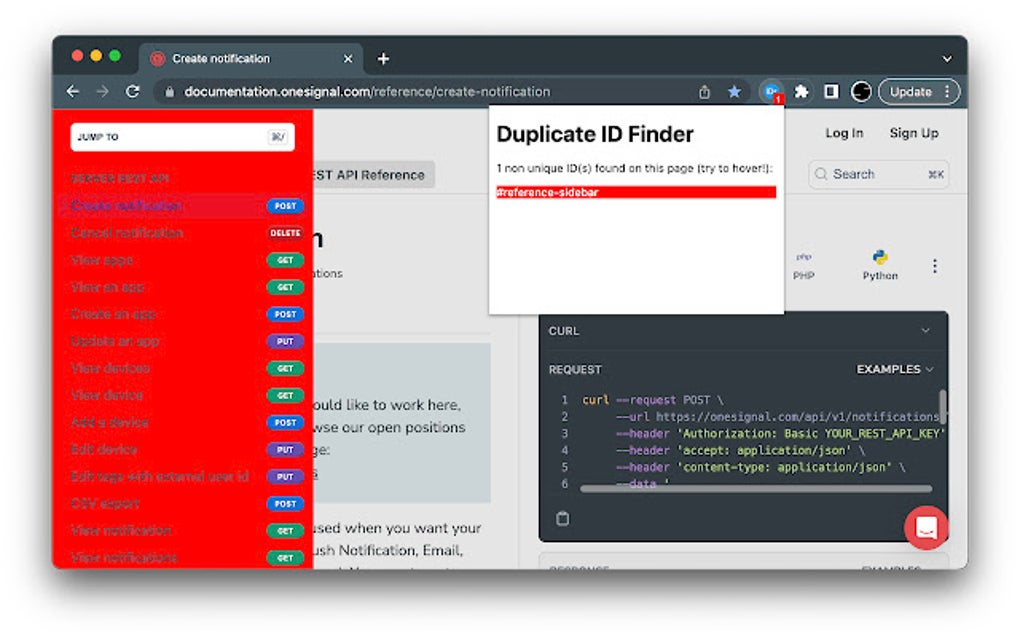
Task: Click the documentation Search box
Action: coord(878,174)
